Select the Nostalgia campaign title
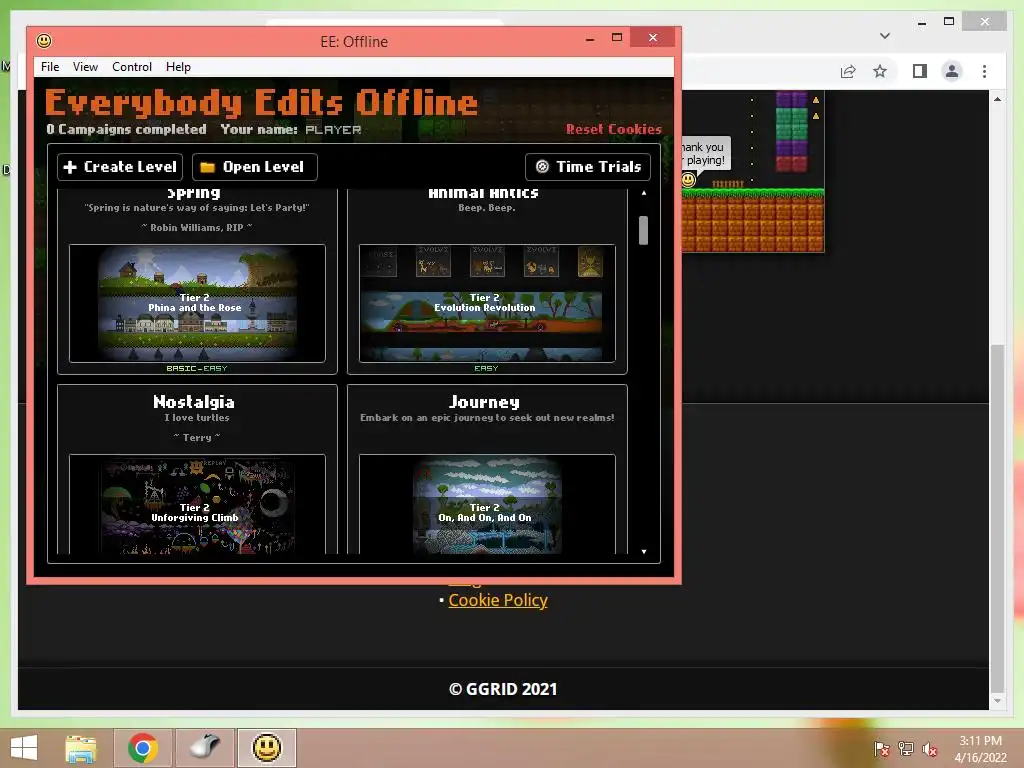The height and width of the screenshot is (768, 1024). [194, 402]
